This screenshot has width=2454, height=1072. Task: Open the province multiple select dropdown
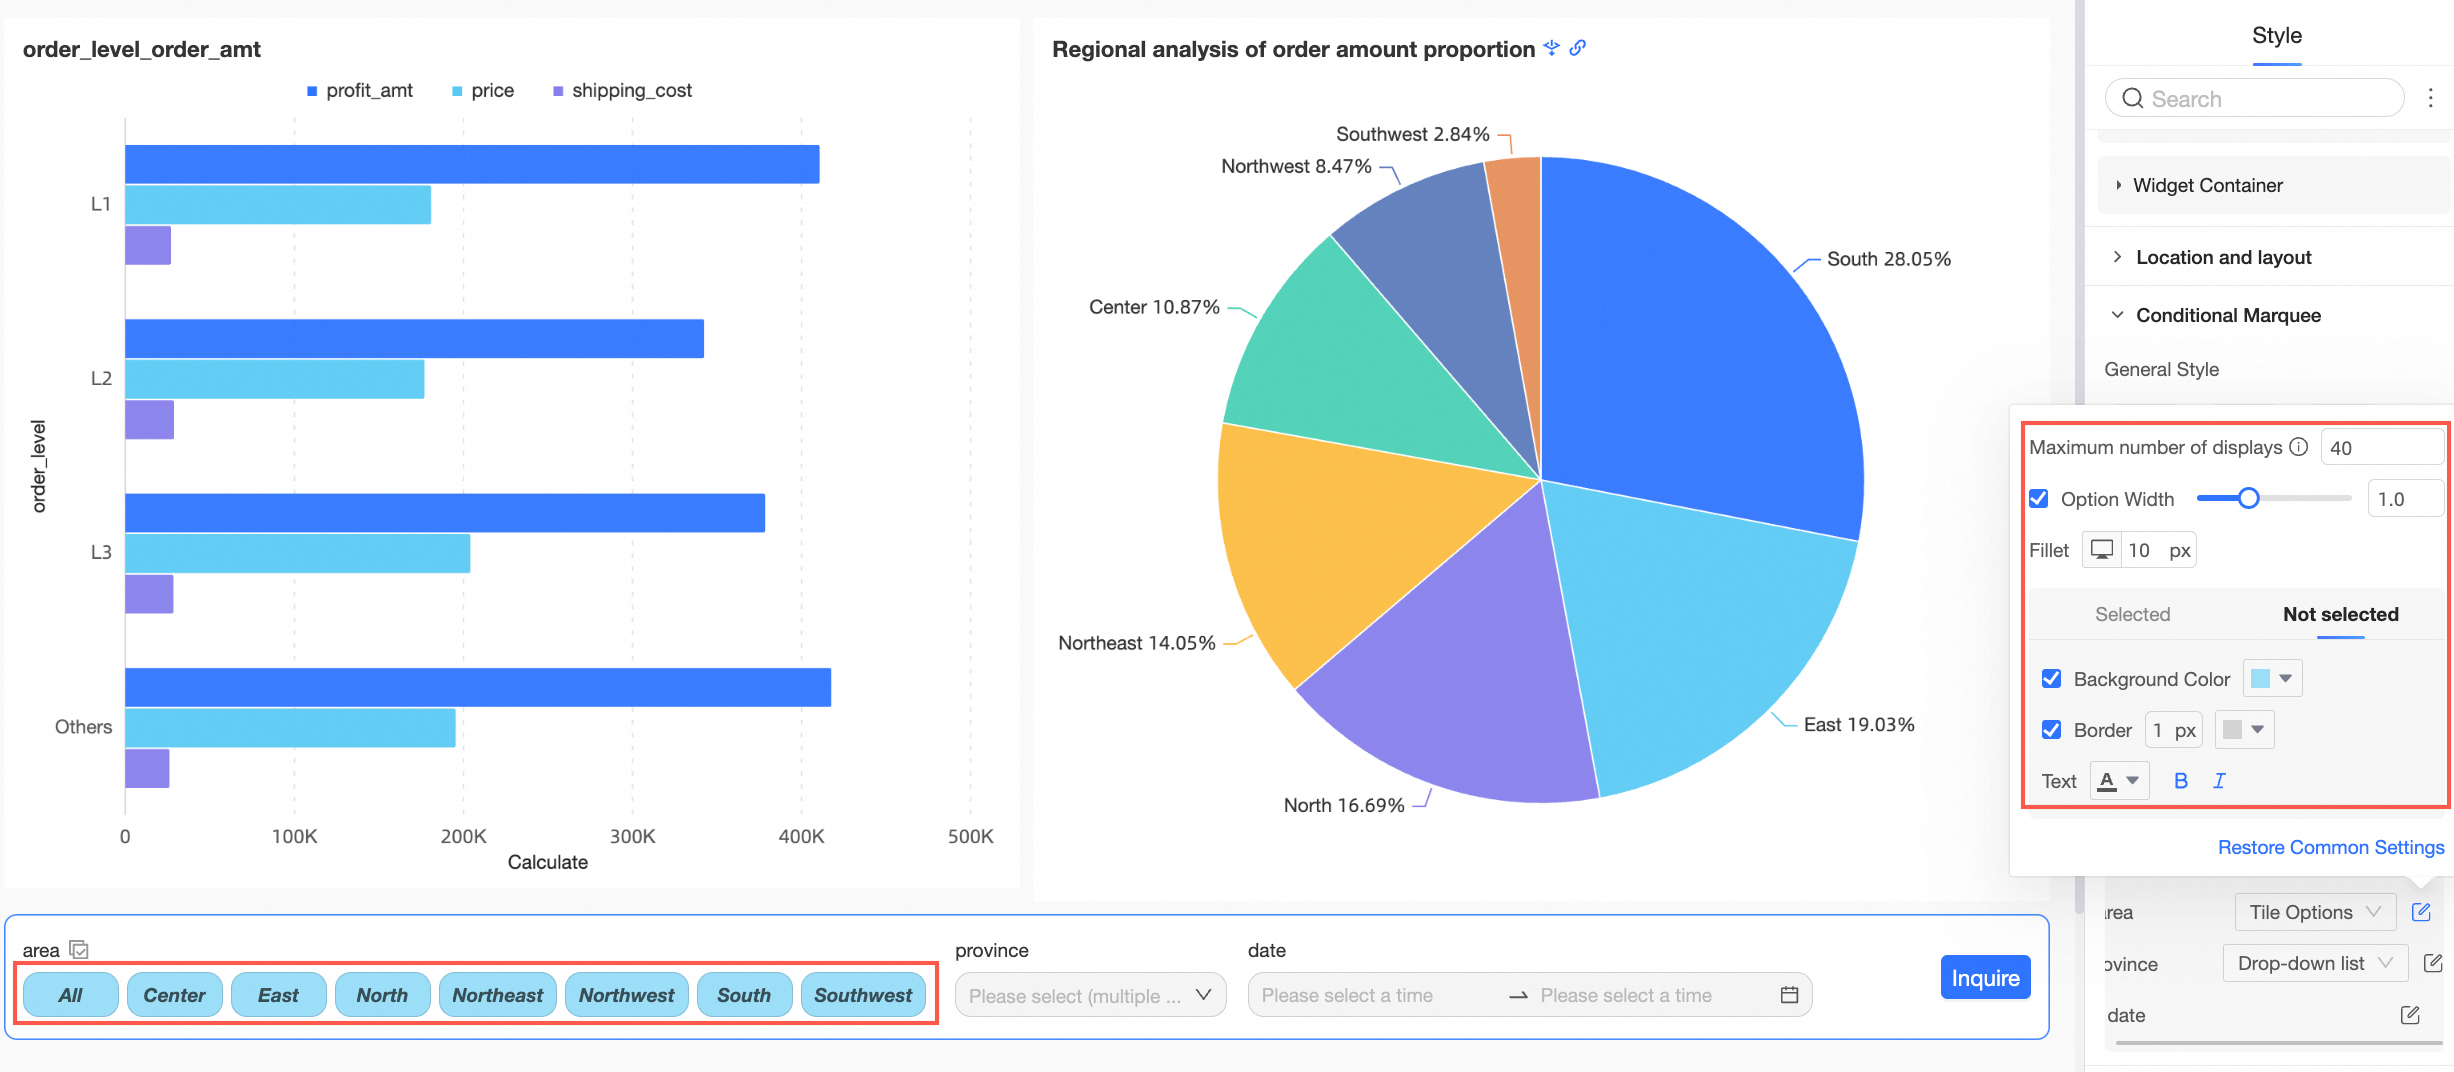point(1090,995)
